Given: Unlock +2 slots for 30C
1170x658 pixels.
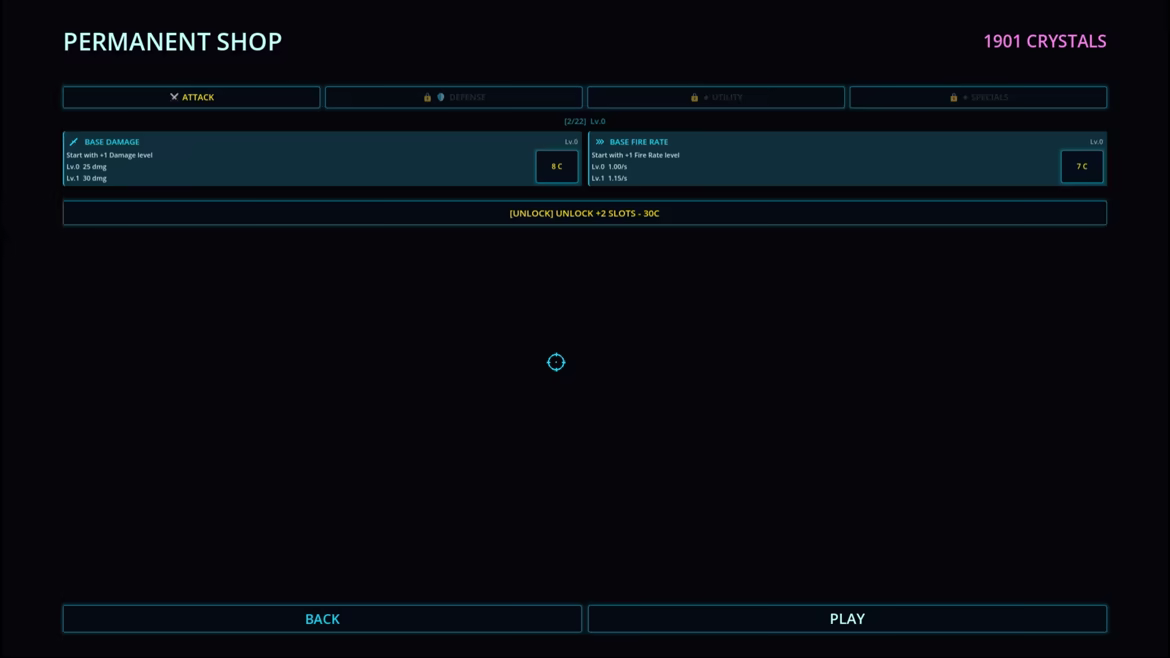Looking at the screenshot, I should click(585, 213).
